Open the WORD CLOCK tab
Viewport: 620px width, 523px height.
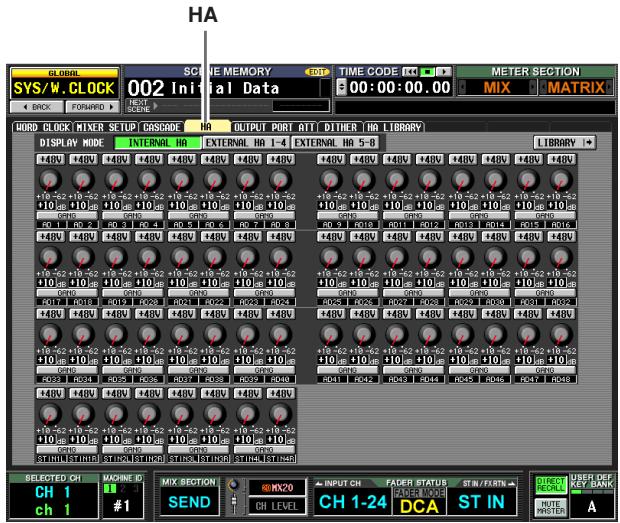pos(43,127)
